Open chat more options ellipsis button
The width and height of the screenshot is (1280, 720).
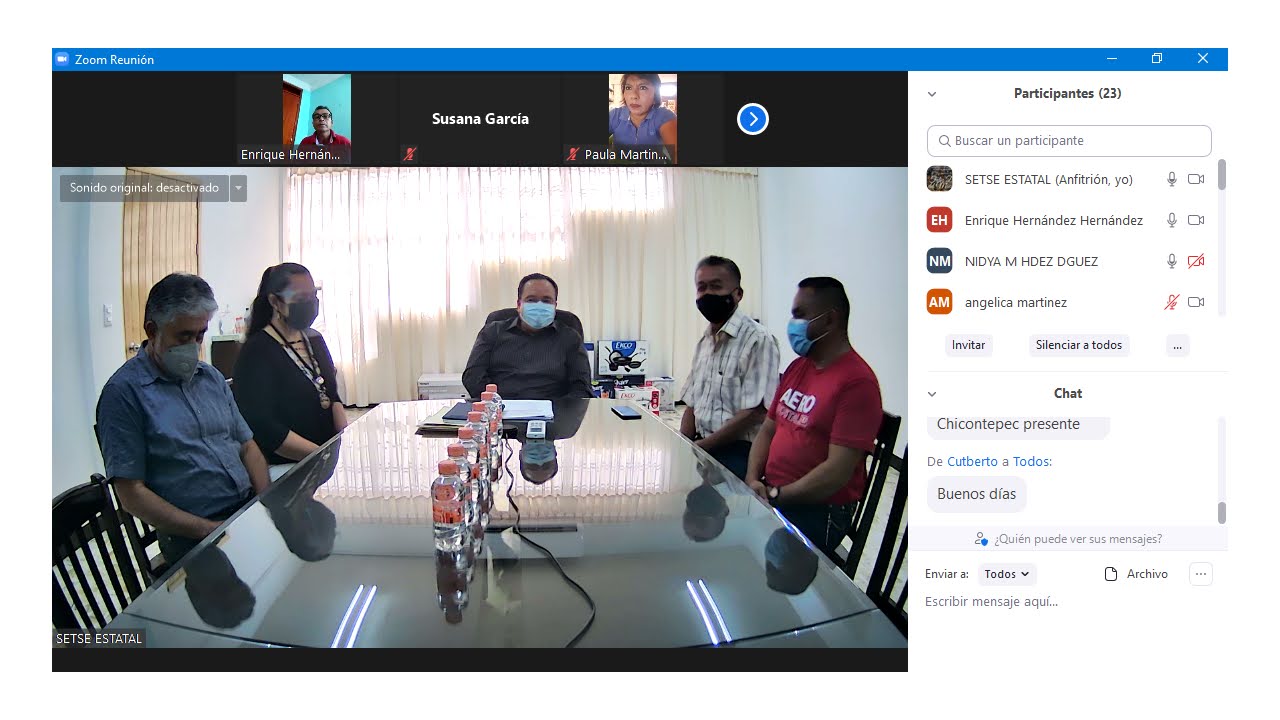click(x=1201, y=574)
